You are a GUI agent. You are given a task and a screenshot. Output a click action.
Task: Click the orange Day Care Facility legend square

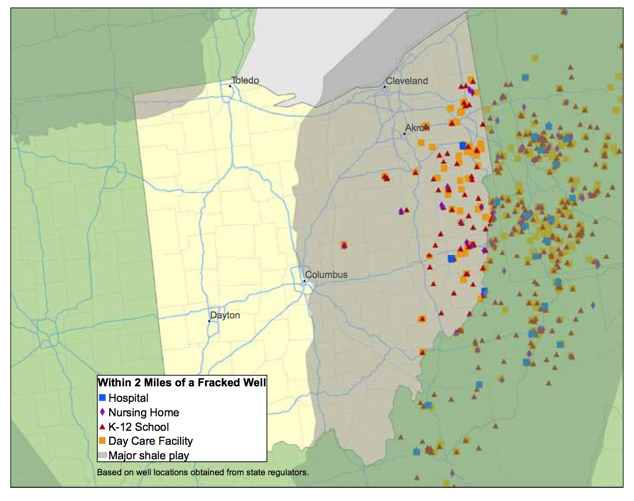(x=102, y=441)
